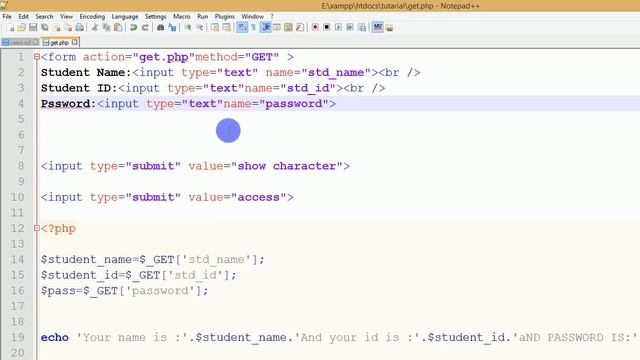Click the "access" value on line 10
This screenshot has width=640, height=360.
259,198
